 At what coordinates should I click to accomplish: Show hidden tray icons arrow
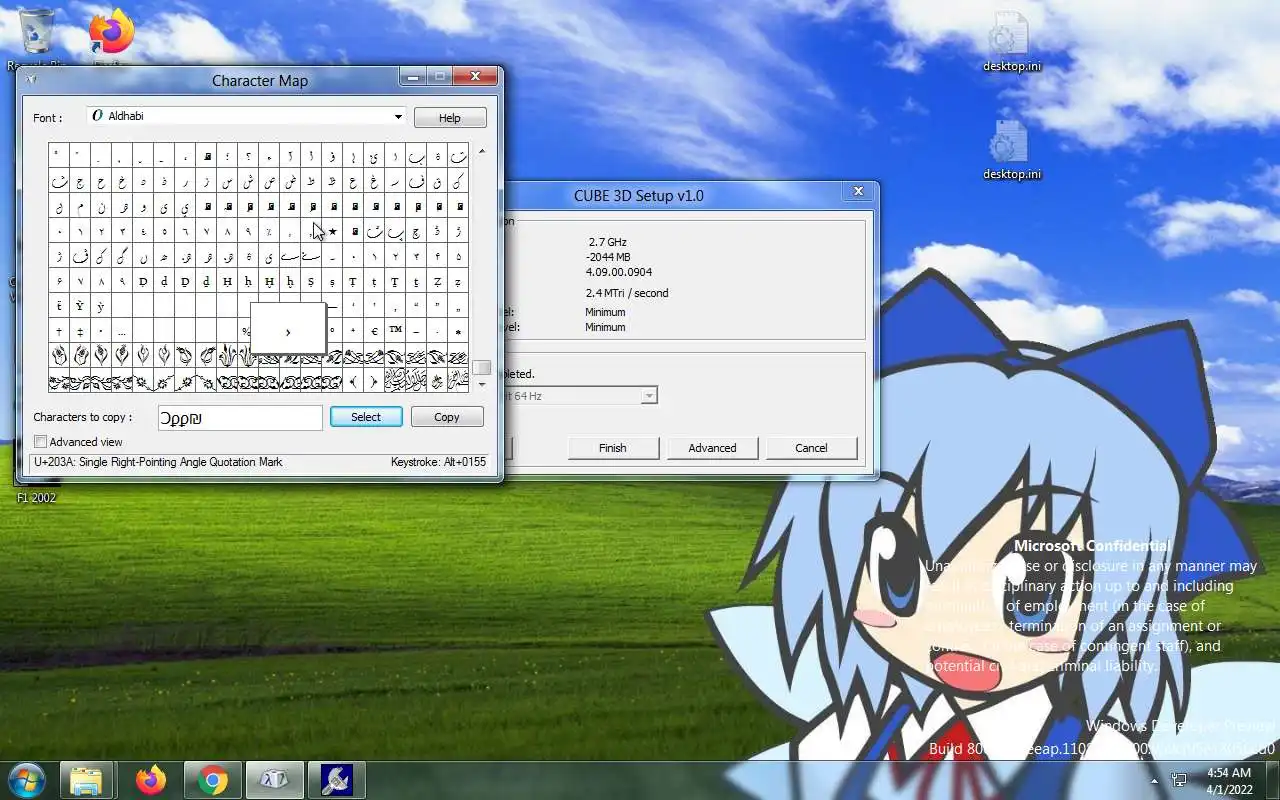coord(1154,780)
